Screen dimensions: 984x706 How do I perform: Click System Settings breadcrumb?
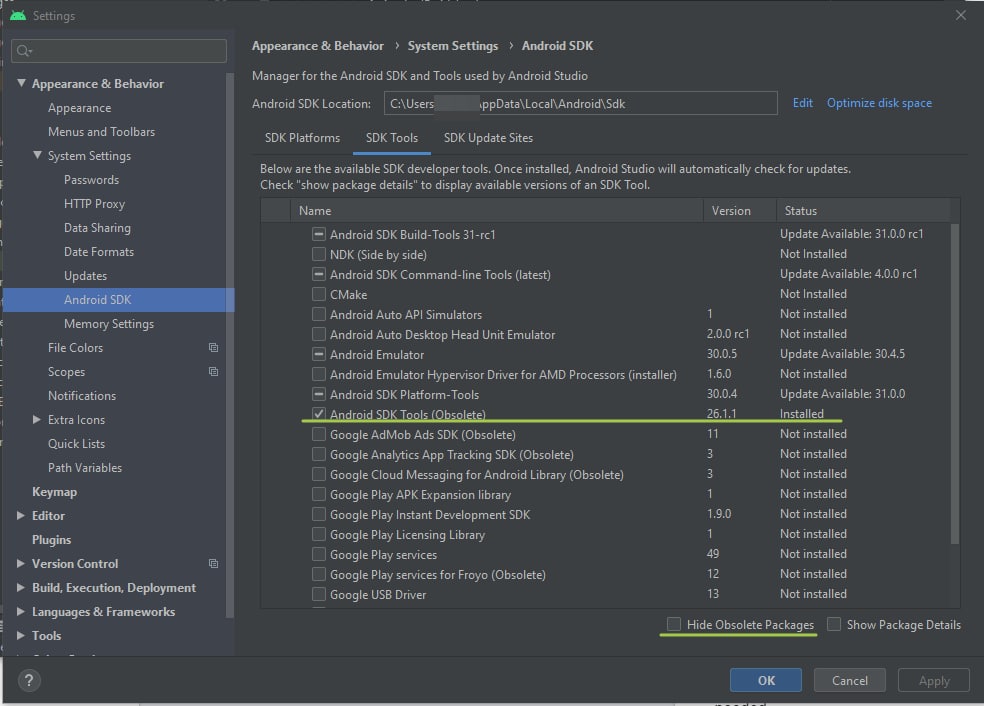coord(452,46)
